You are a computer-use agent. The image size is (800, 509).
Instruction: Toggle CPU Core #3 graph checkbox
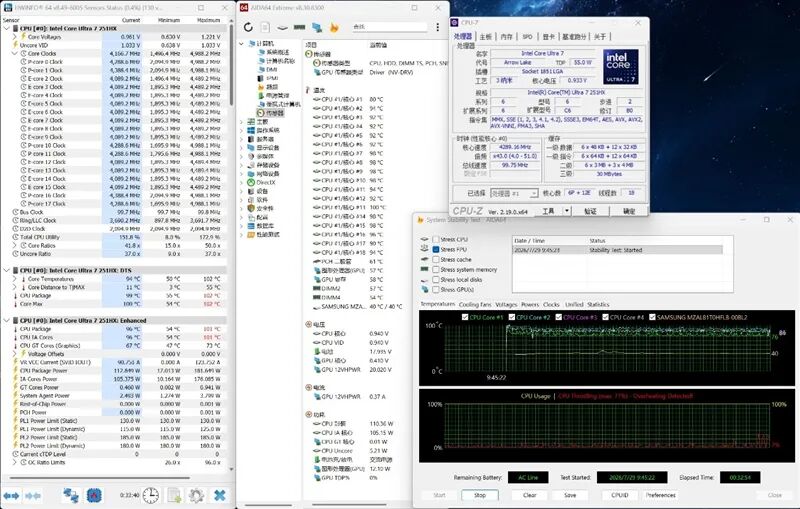tap(559, 317)
